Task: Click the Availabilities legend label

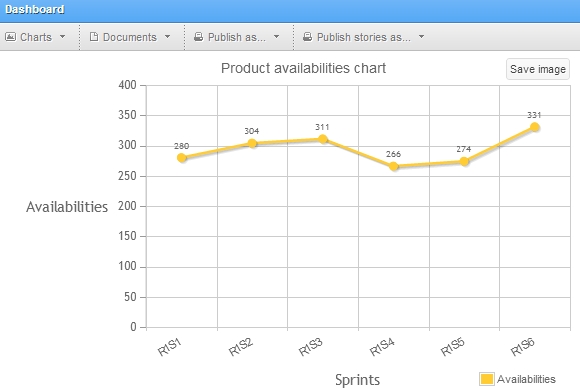Action: pos(526,379)
